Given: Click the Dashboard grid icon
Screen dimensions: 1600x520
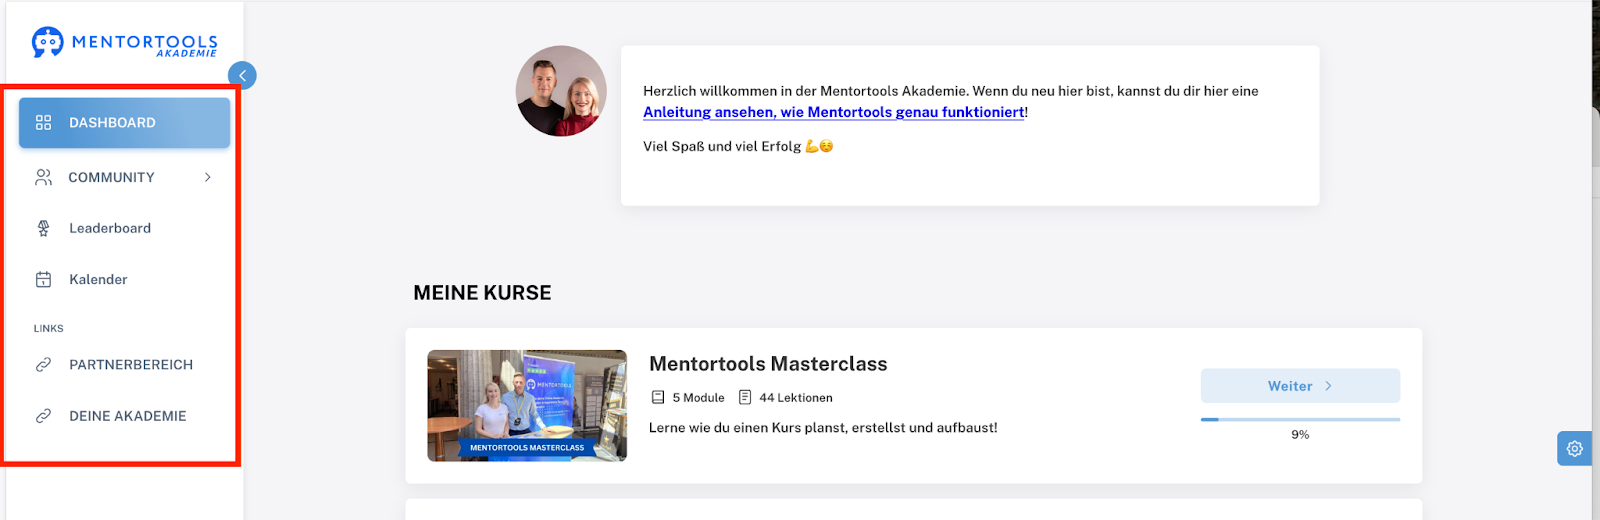Looking at the screenshot, I should click(43, 122).
